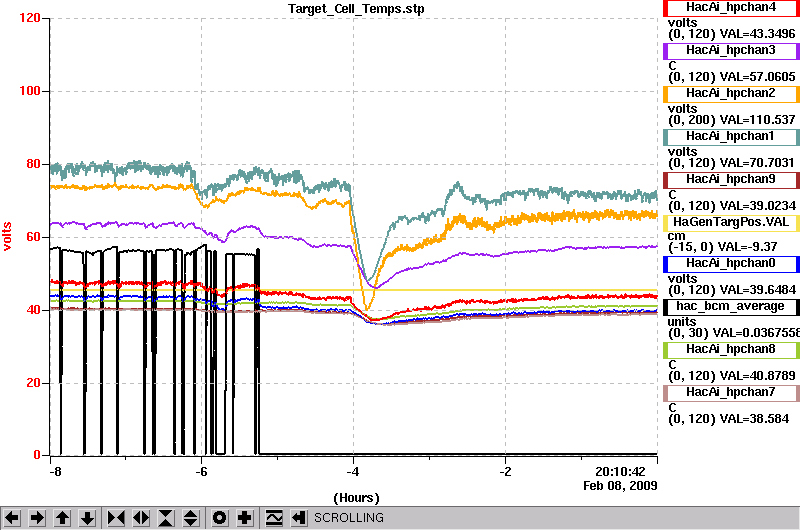Screen dimensions: 800x530
Task: Click the value text VAL=-9.37
Action: coord(747,247)
